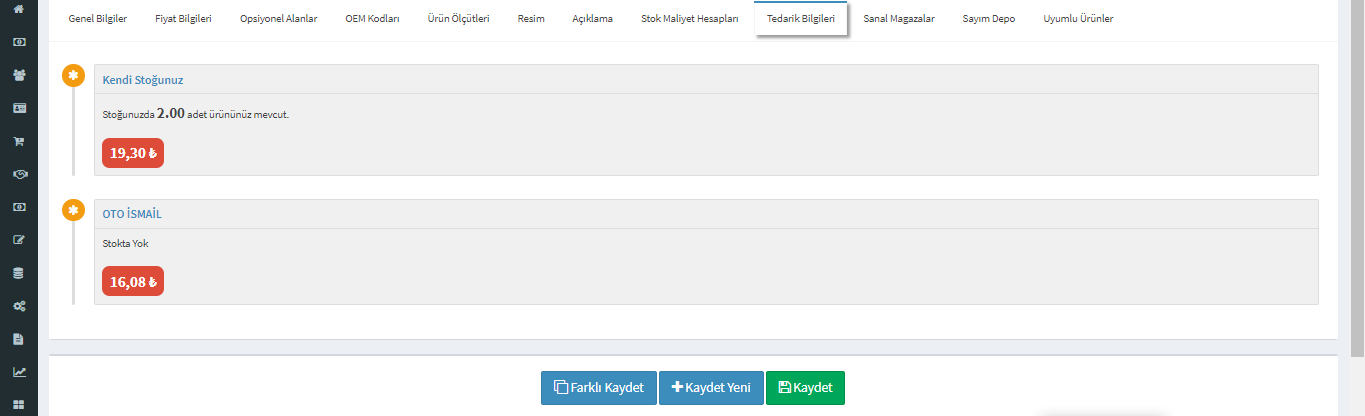Screen dimensions: 1365x416
Task: Open the gears settings sidebar icon
Action: pos(18,306)
